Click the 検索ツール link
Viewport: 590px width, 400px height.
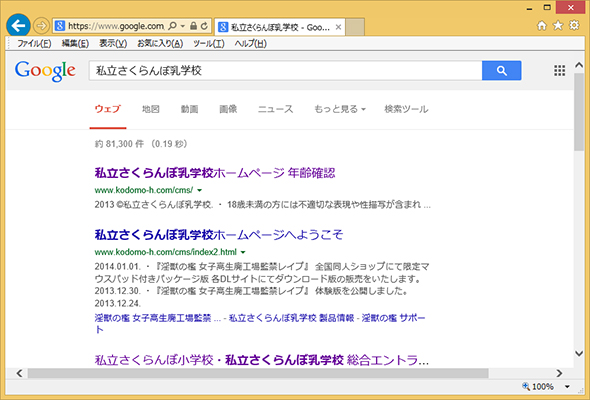tap(406, 109)
